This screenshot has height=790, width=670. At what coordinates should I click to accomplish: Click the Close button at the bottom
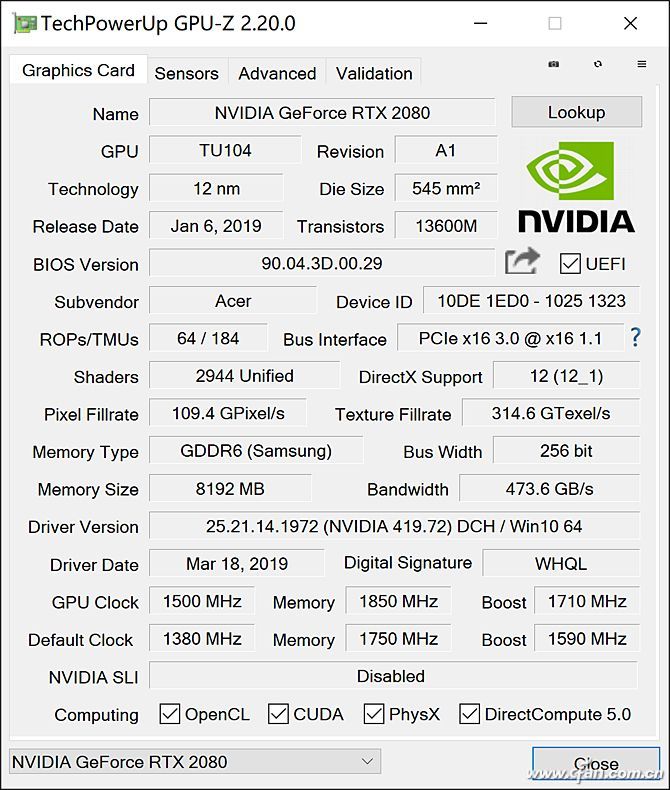(596, 764)
